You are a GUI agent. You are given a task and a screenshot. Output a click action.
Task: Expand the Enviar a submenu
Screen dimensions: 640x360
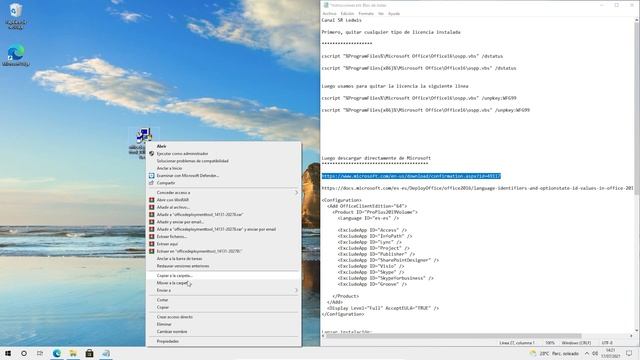[224, 290]
